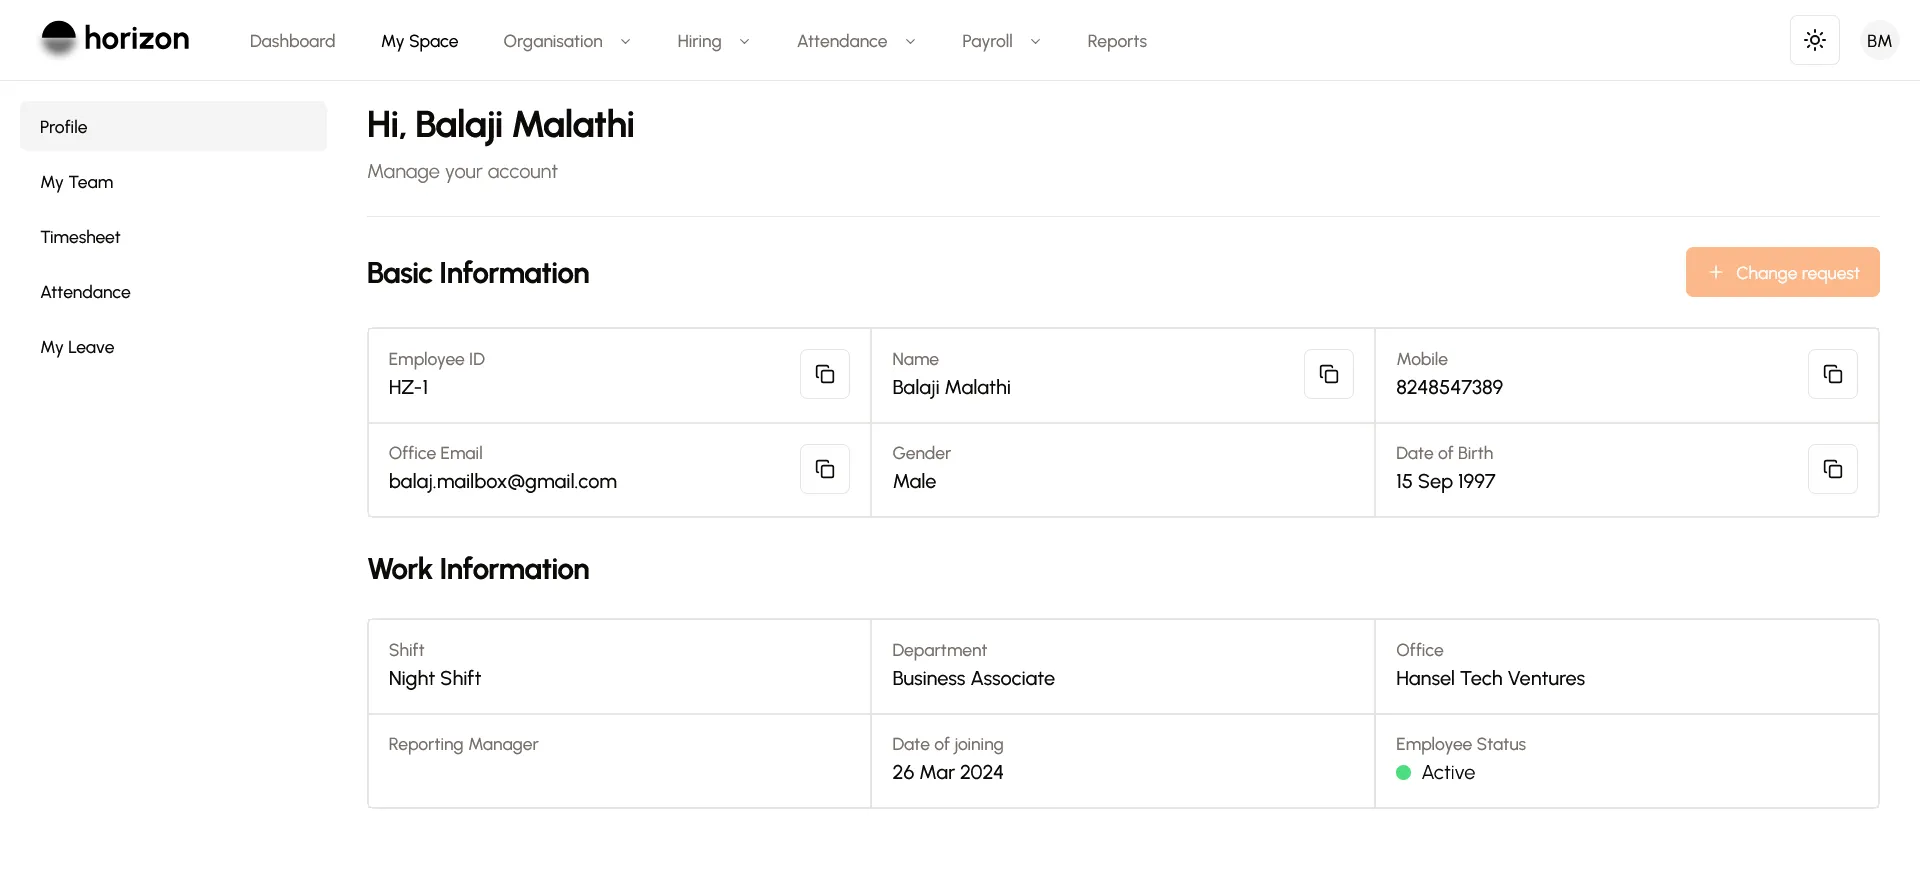
Task: Copy the Office Email address
Action: point(825,469)
